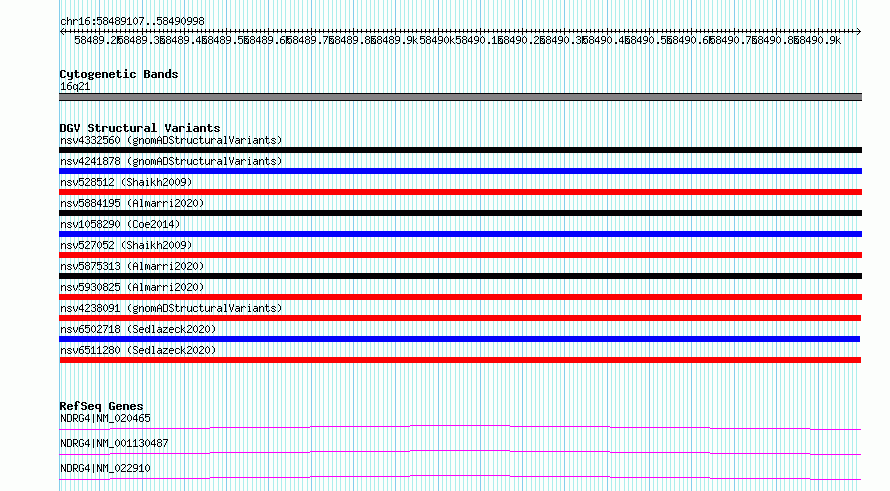Click ruler tick label 58490.9k
The width and height of the screenshot is (890, 491).
click(817, 40)
